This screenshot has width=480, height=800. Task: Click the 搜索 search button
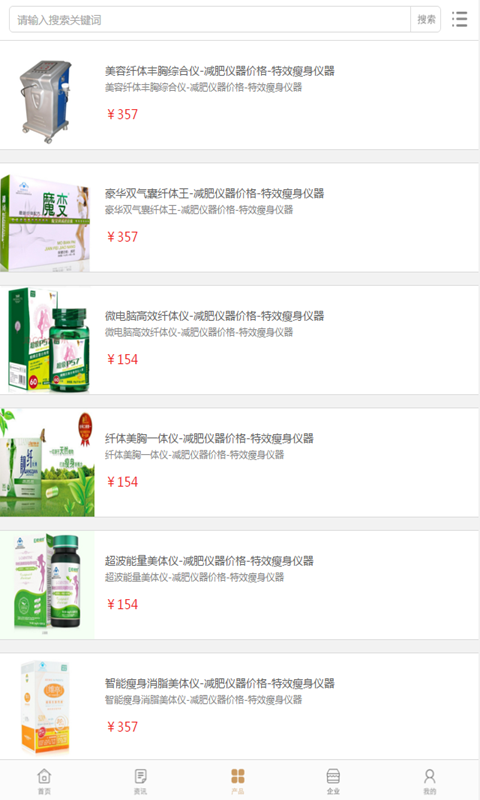426,19
